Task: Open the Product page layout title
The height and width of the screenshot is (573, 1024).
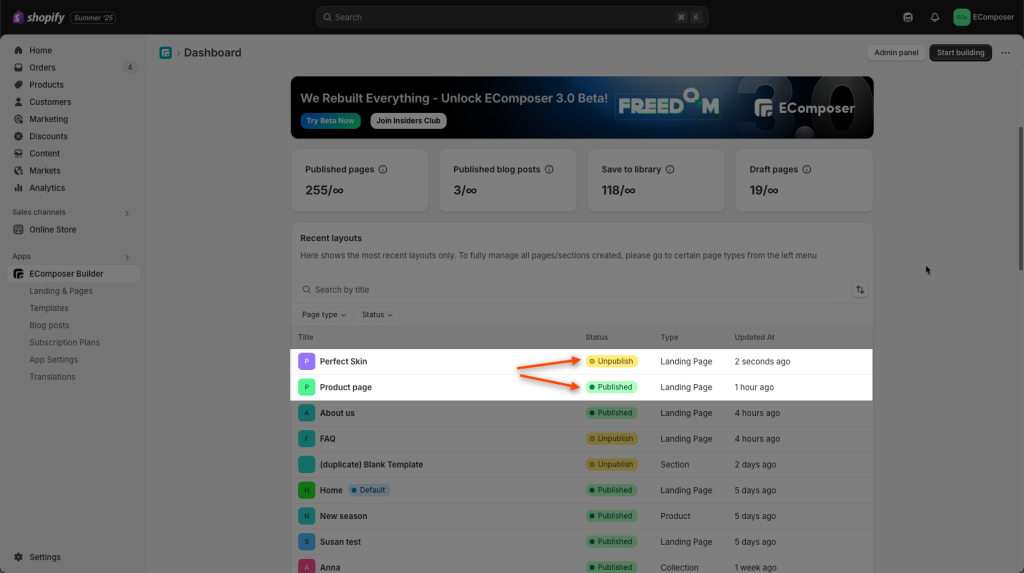Action: 345,387
